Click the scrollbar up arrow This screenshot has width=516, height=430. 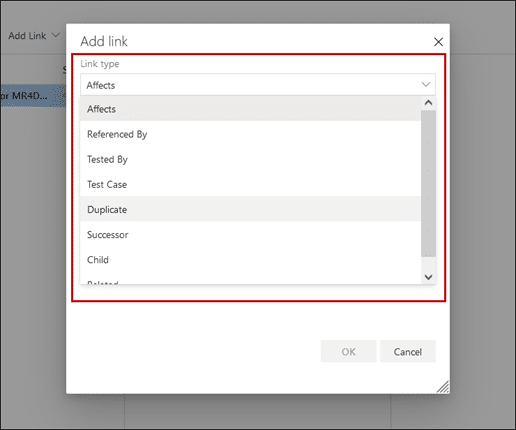tap(428, 103)
